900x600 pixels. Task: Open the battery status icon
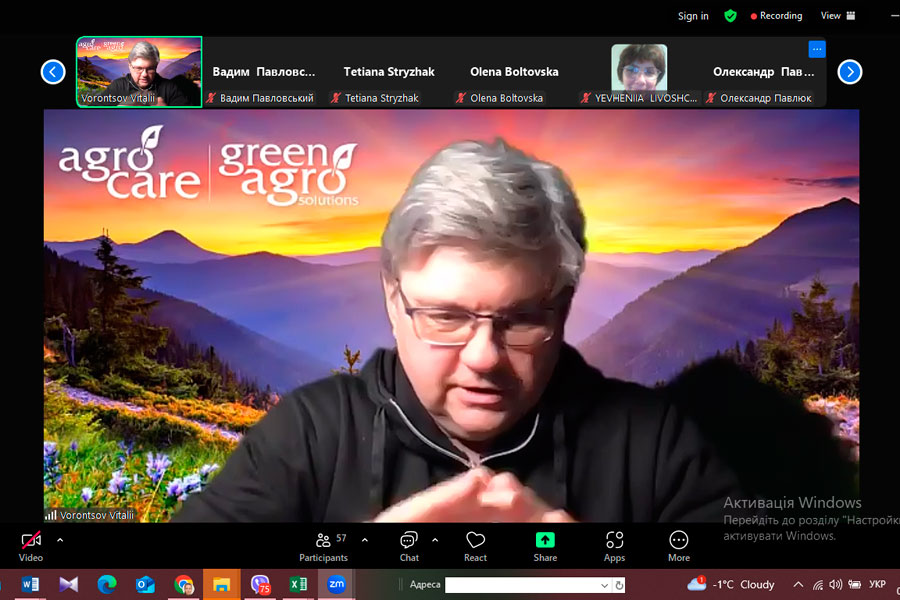[855, 584]
